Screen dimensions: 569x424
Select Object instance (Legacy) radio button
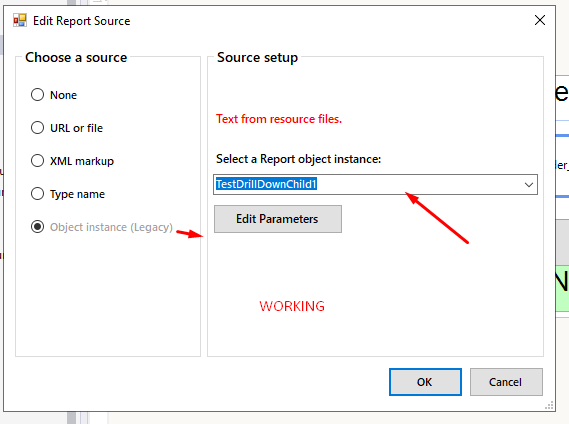(37, 227)
